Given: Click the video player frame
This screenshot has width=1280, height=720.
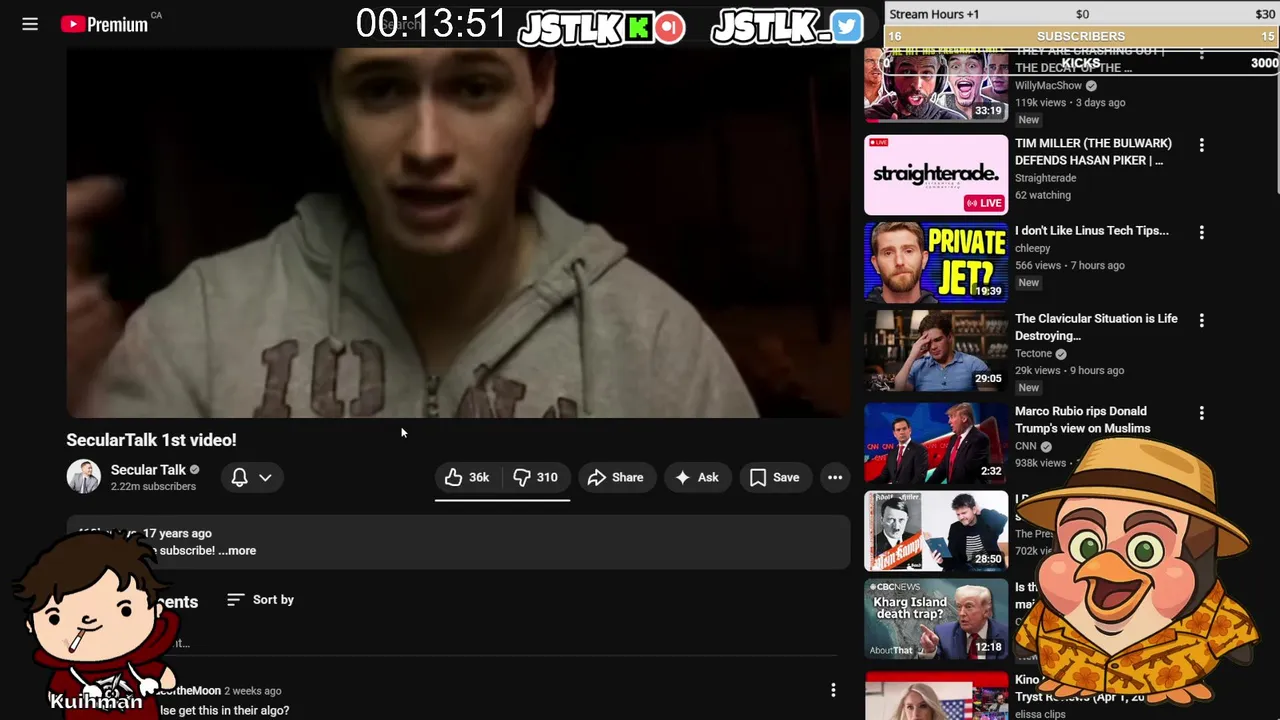Looking at the screenshot, I should [458, 232].
